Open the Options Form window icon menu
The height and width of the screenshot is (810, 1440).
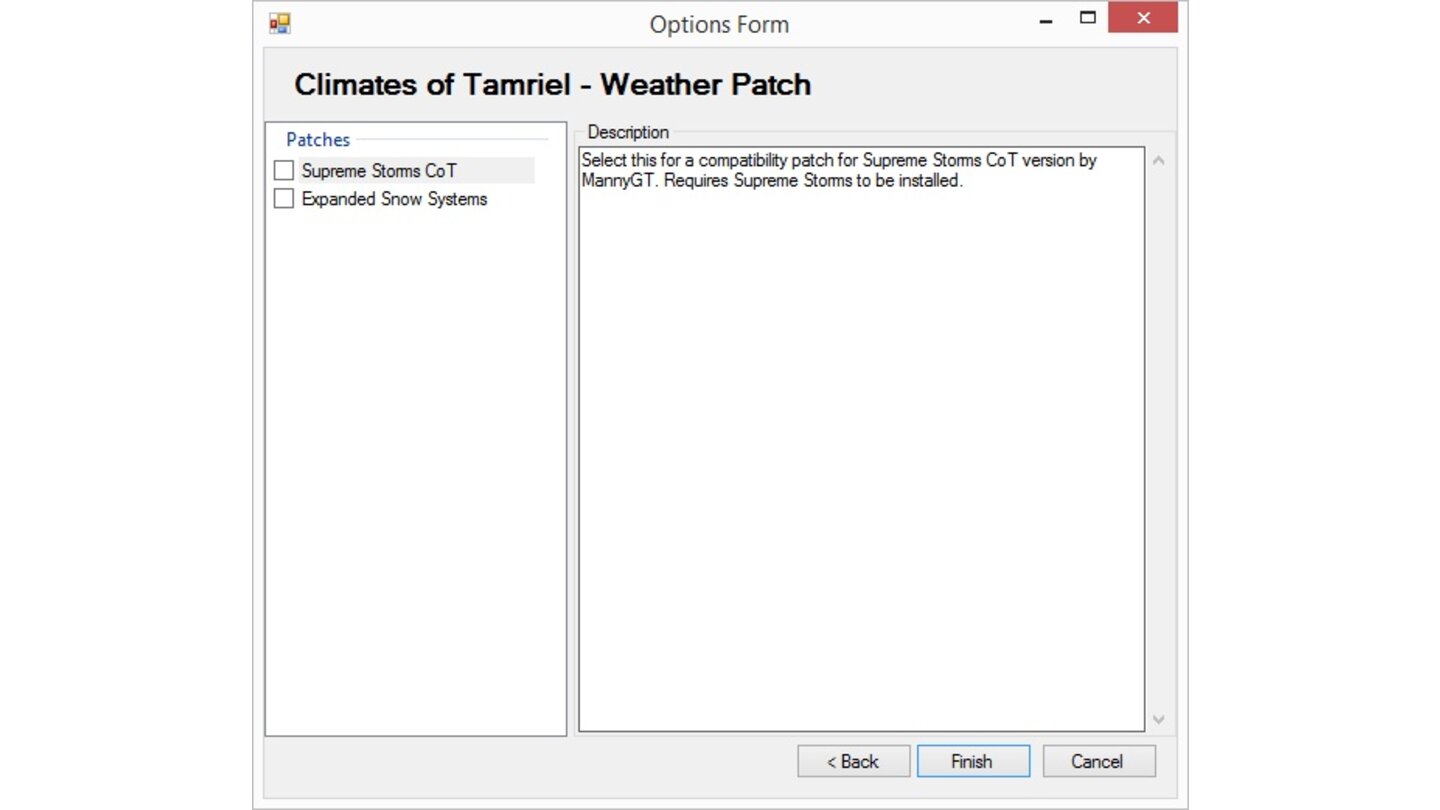[x=280, y=23]
